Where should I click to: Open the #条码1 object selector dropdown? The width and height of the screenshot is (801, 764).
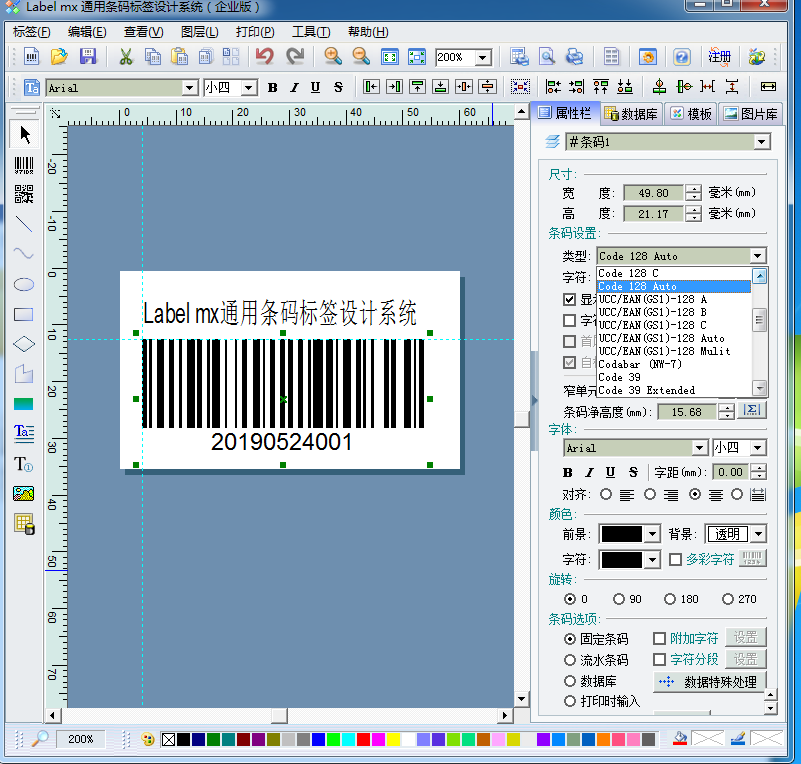[761, 141]
